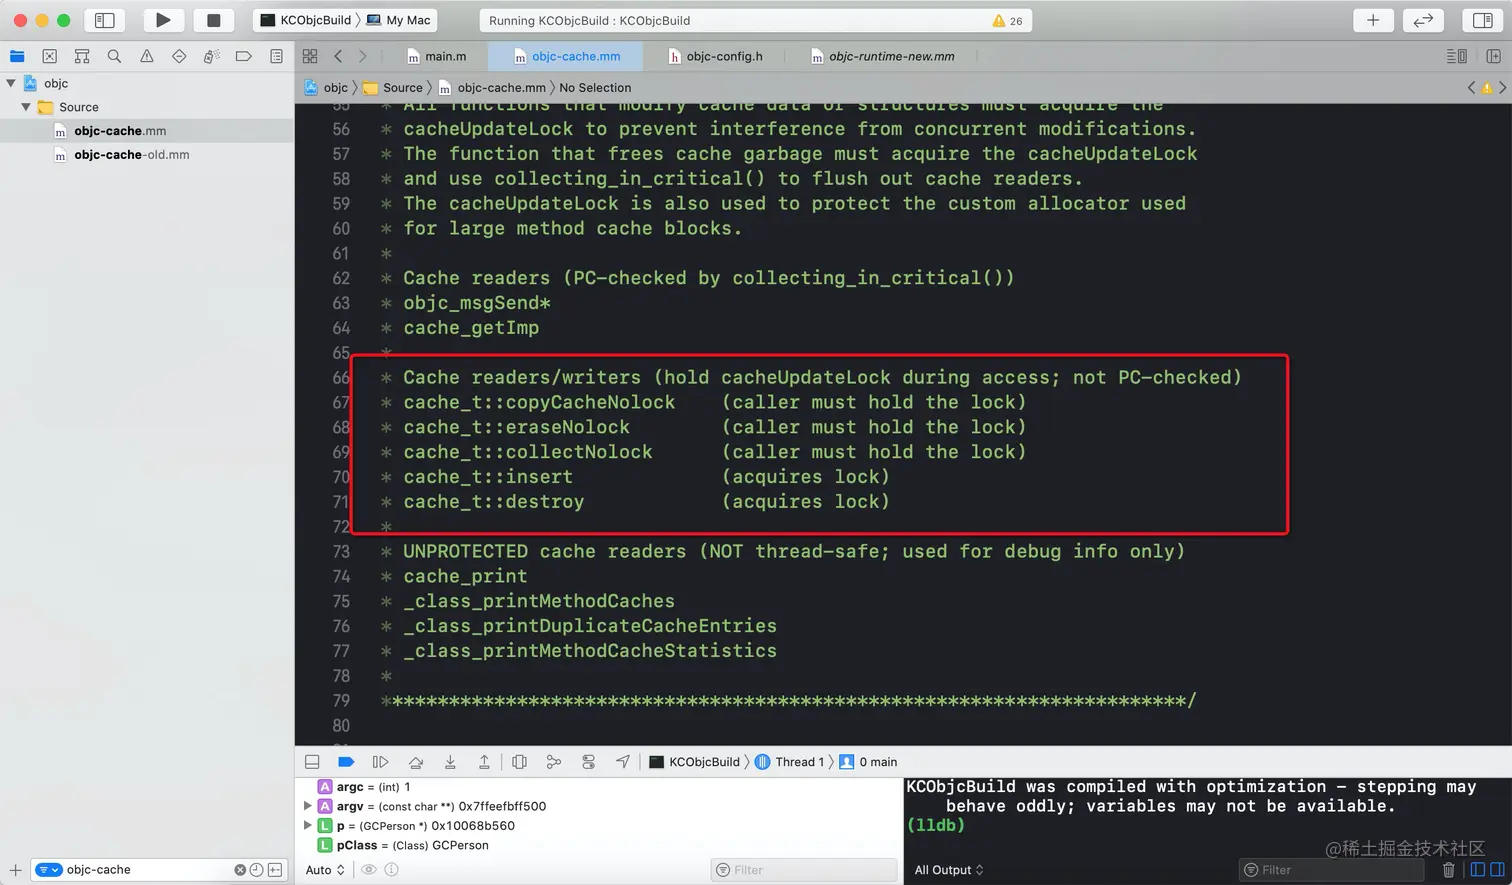Clear the console with trash icon
The width and height of the screenshot is (1512, 885).
(x=1448, y=870)
